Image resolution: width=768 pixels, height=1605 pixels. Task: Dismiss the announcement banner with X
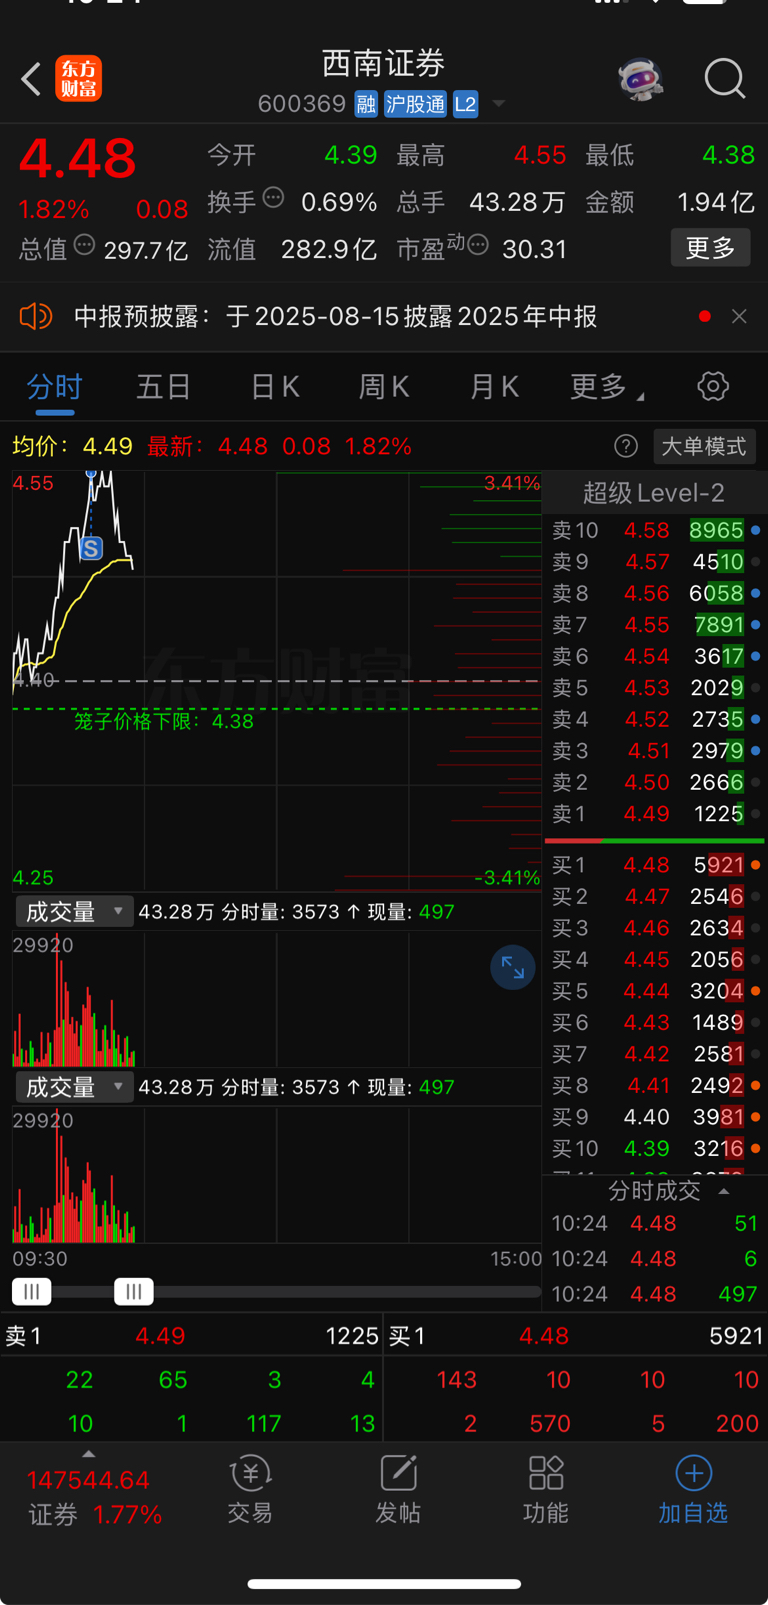pyautogui.click(x=739, y=316)
